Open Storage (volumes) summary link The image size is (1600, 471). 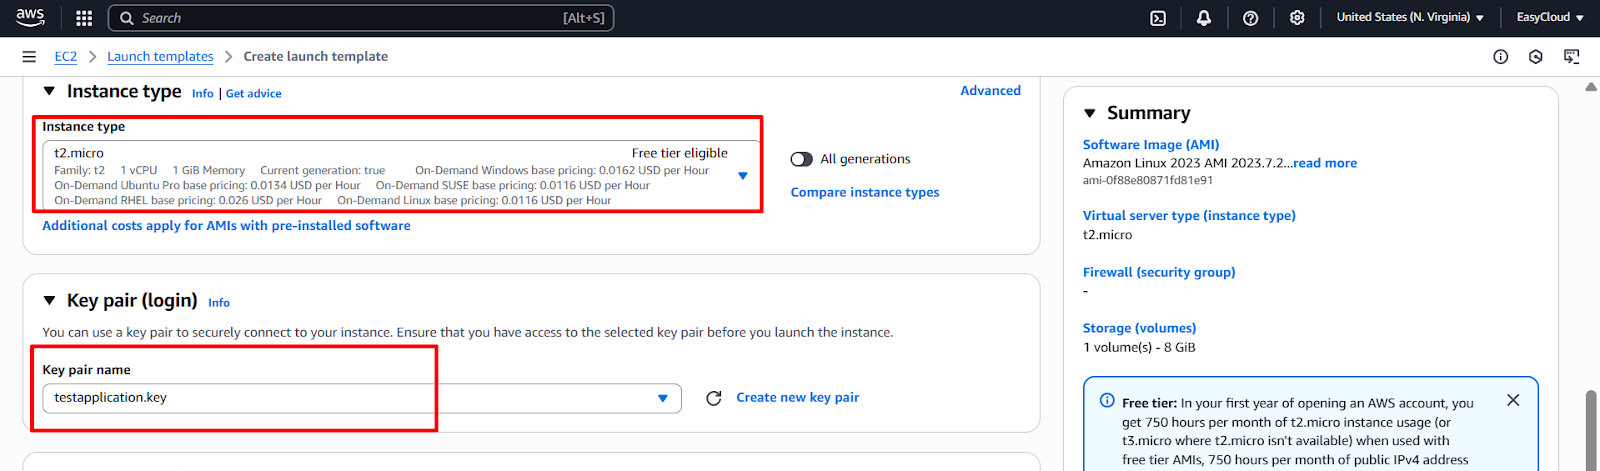coord(1139,328)
